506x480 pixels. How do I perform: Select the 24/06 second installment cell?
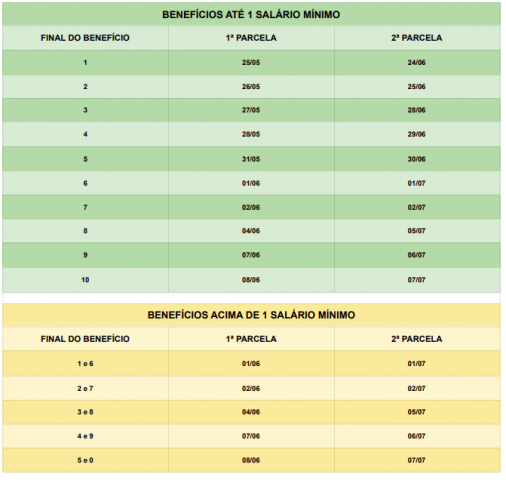click(417, 63)
